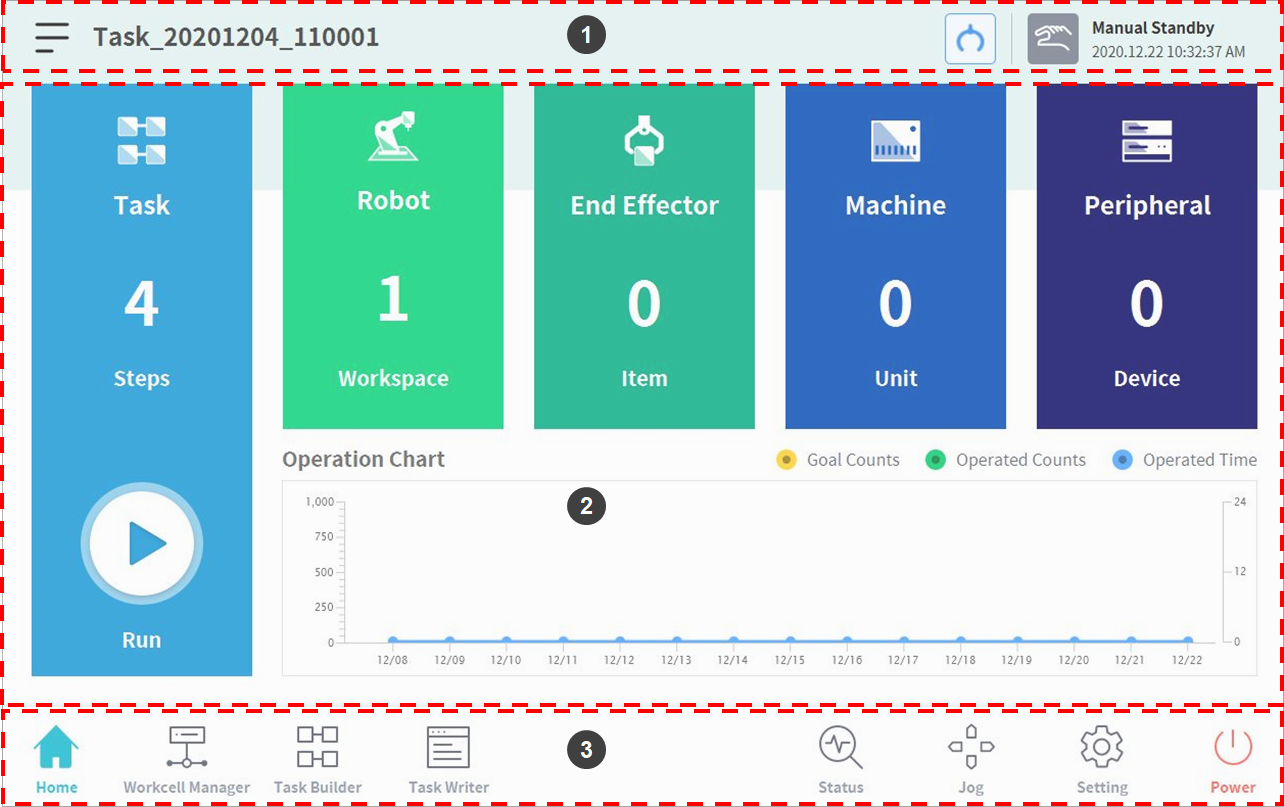The width and height of the screenshot is (1284, 807).
Task: Open the hamburger menu
Action: [x=52, y=38]
